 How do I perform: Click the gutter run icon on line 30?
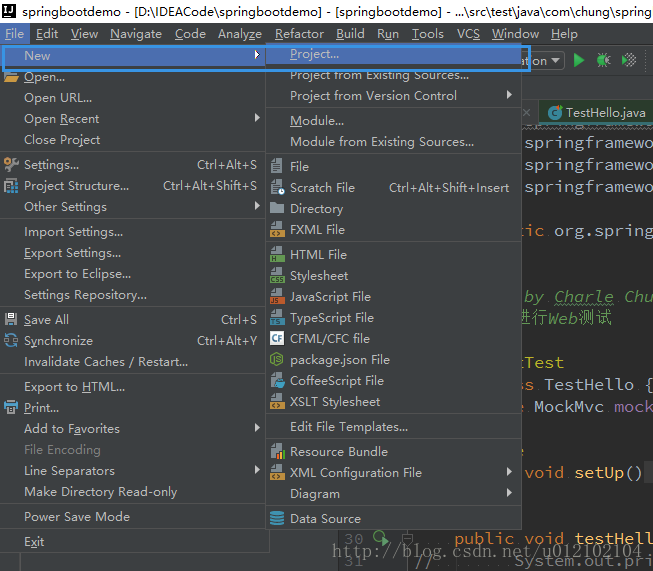point(381,538)
